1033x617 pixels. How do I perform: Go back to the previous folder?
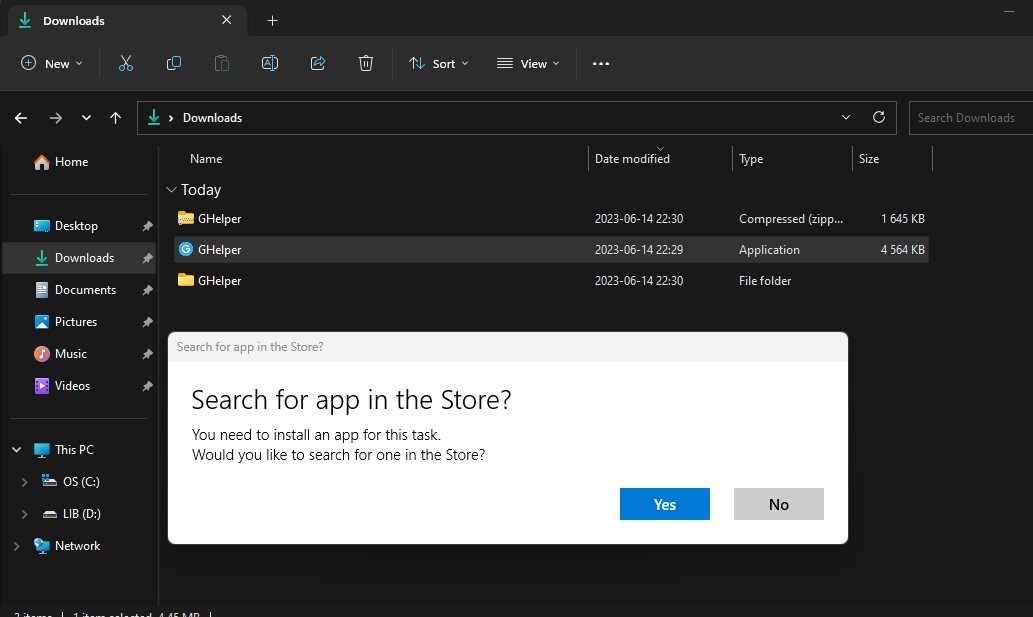20,117
